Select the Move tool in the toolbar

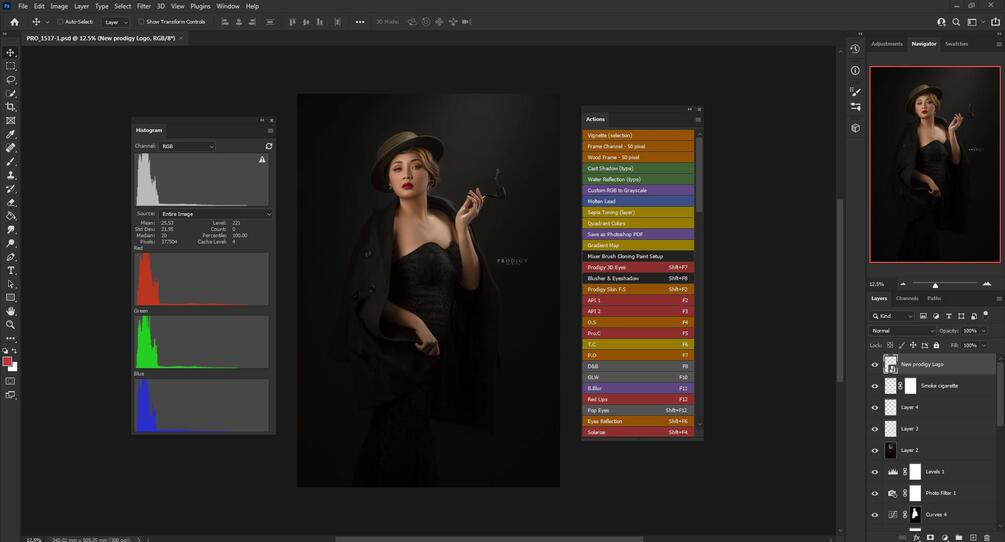[x=11, y=52]
